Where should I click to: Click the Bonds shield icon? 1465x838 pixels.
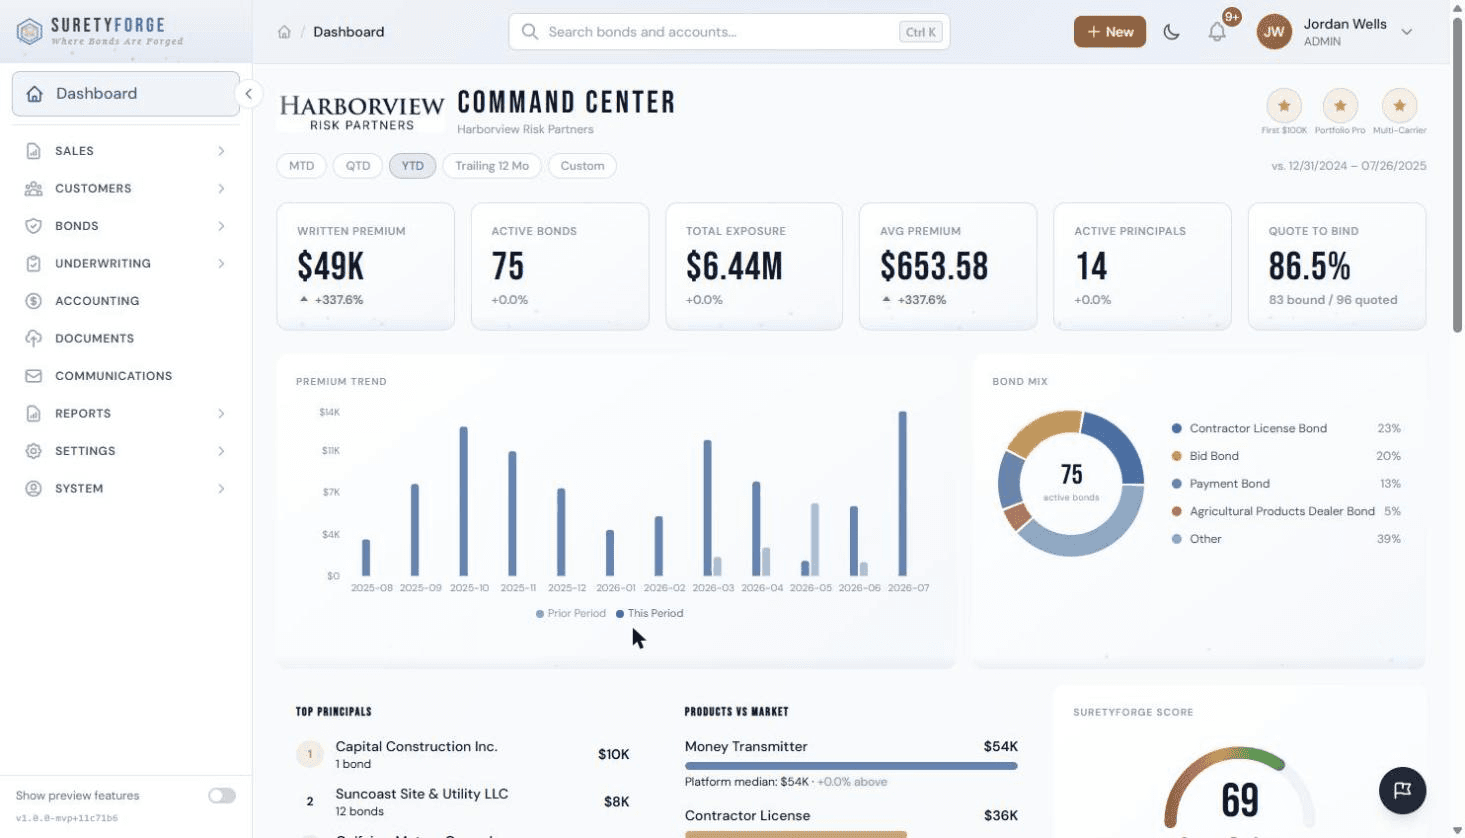(x=34, y=226)
